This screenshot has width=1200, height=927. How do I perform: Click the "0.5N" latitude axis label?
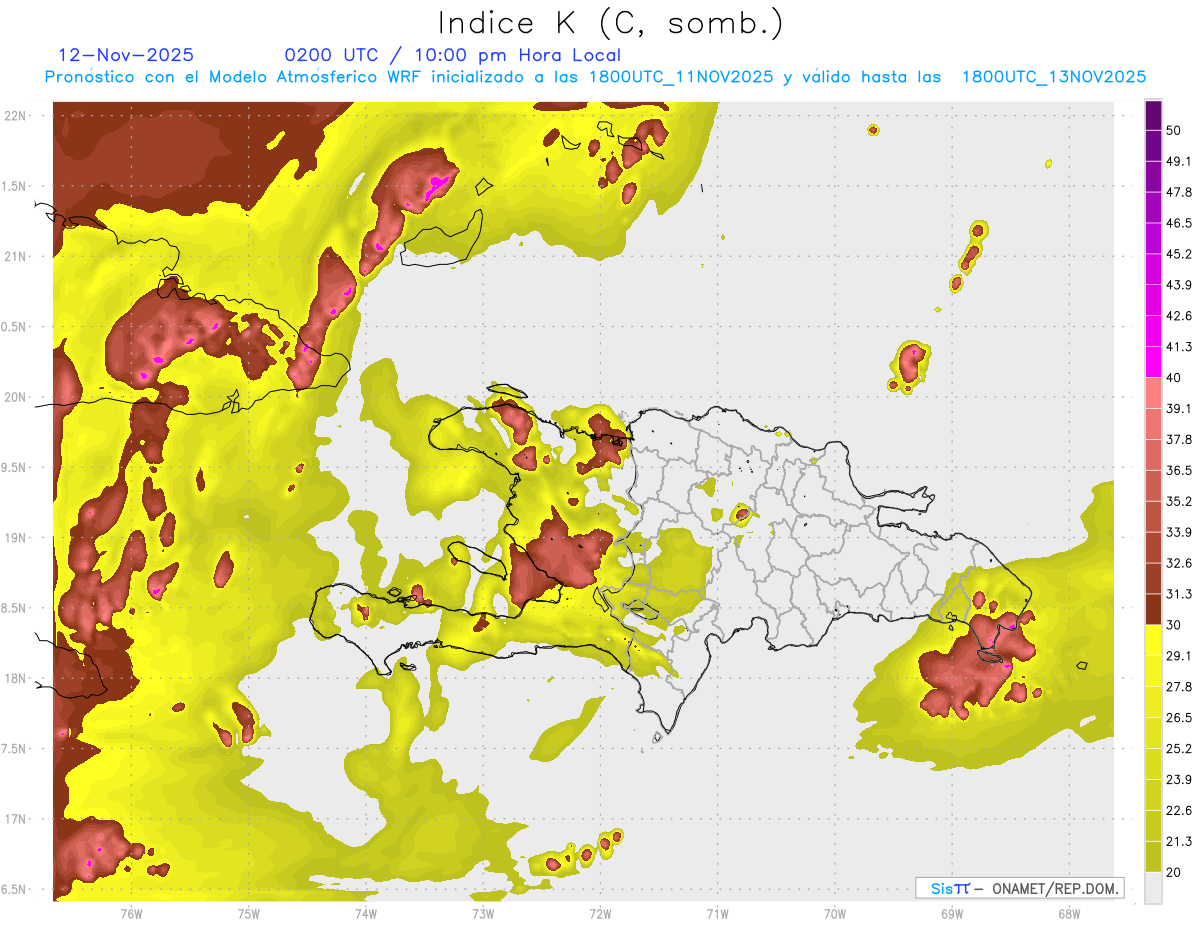[14, 327]
